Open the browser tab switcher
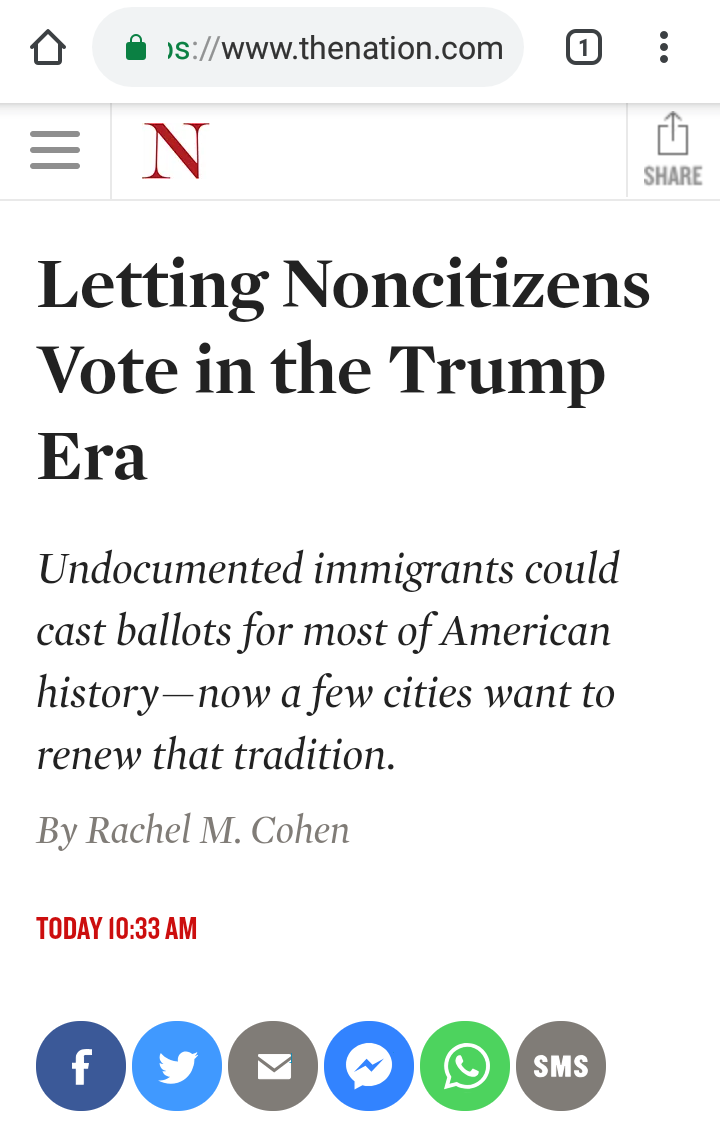This screenshot has width=720, height=1139. click(583, 48)
